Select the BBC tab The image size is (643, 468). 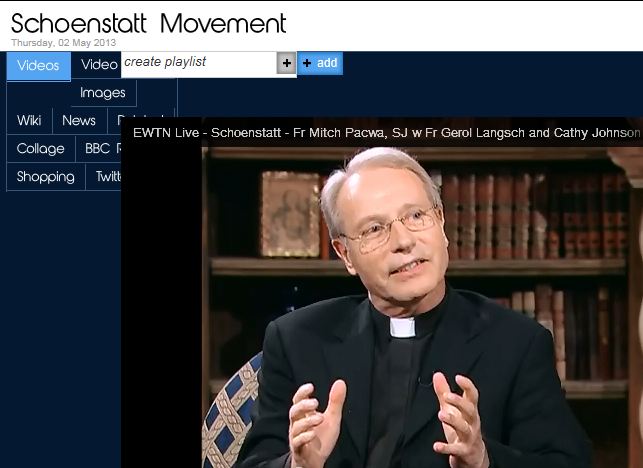98,148
